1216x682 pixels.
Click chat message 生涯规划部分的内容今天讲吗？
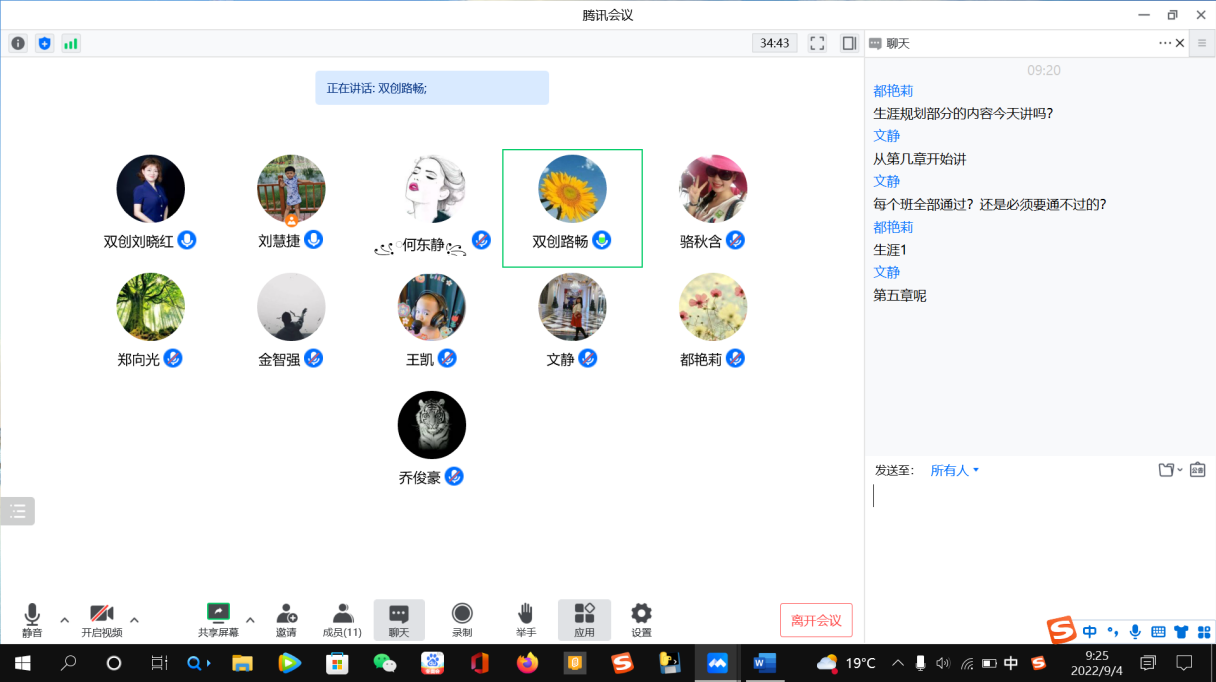[963, 113]
